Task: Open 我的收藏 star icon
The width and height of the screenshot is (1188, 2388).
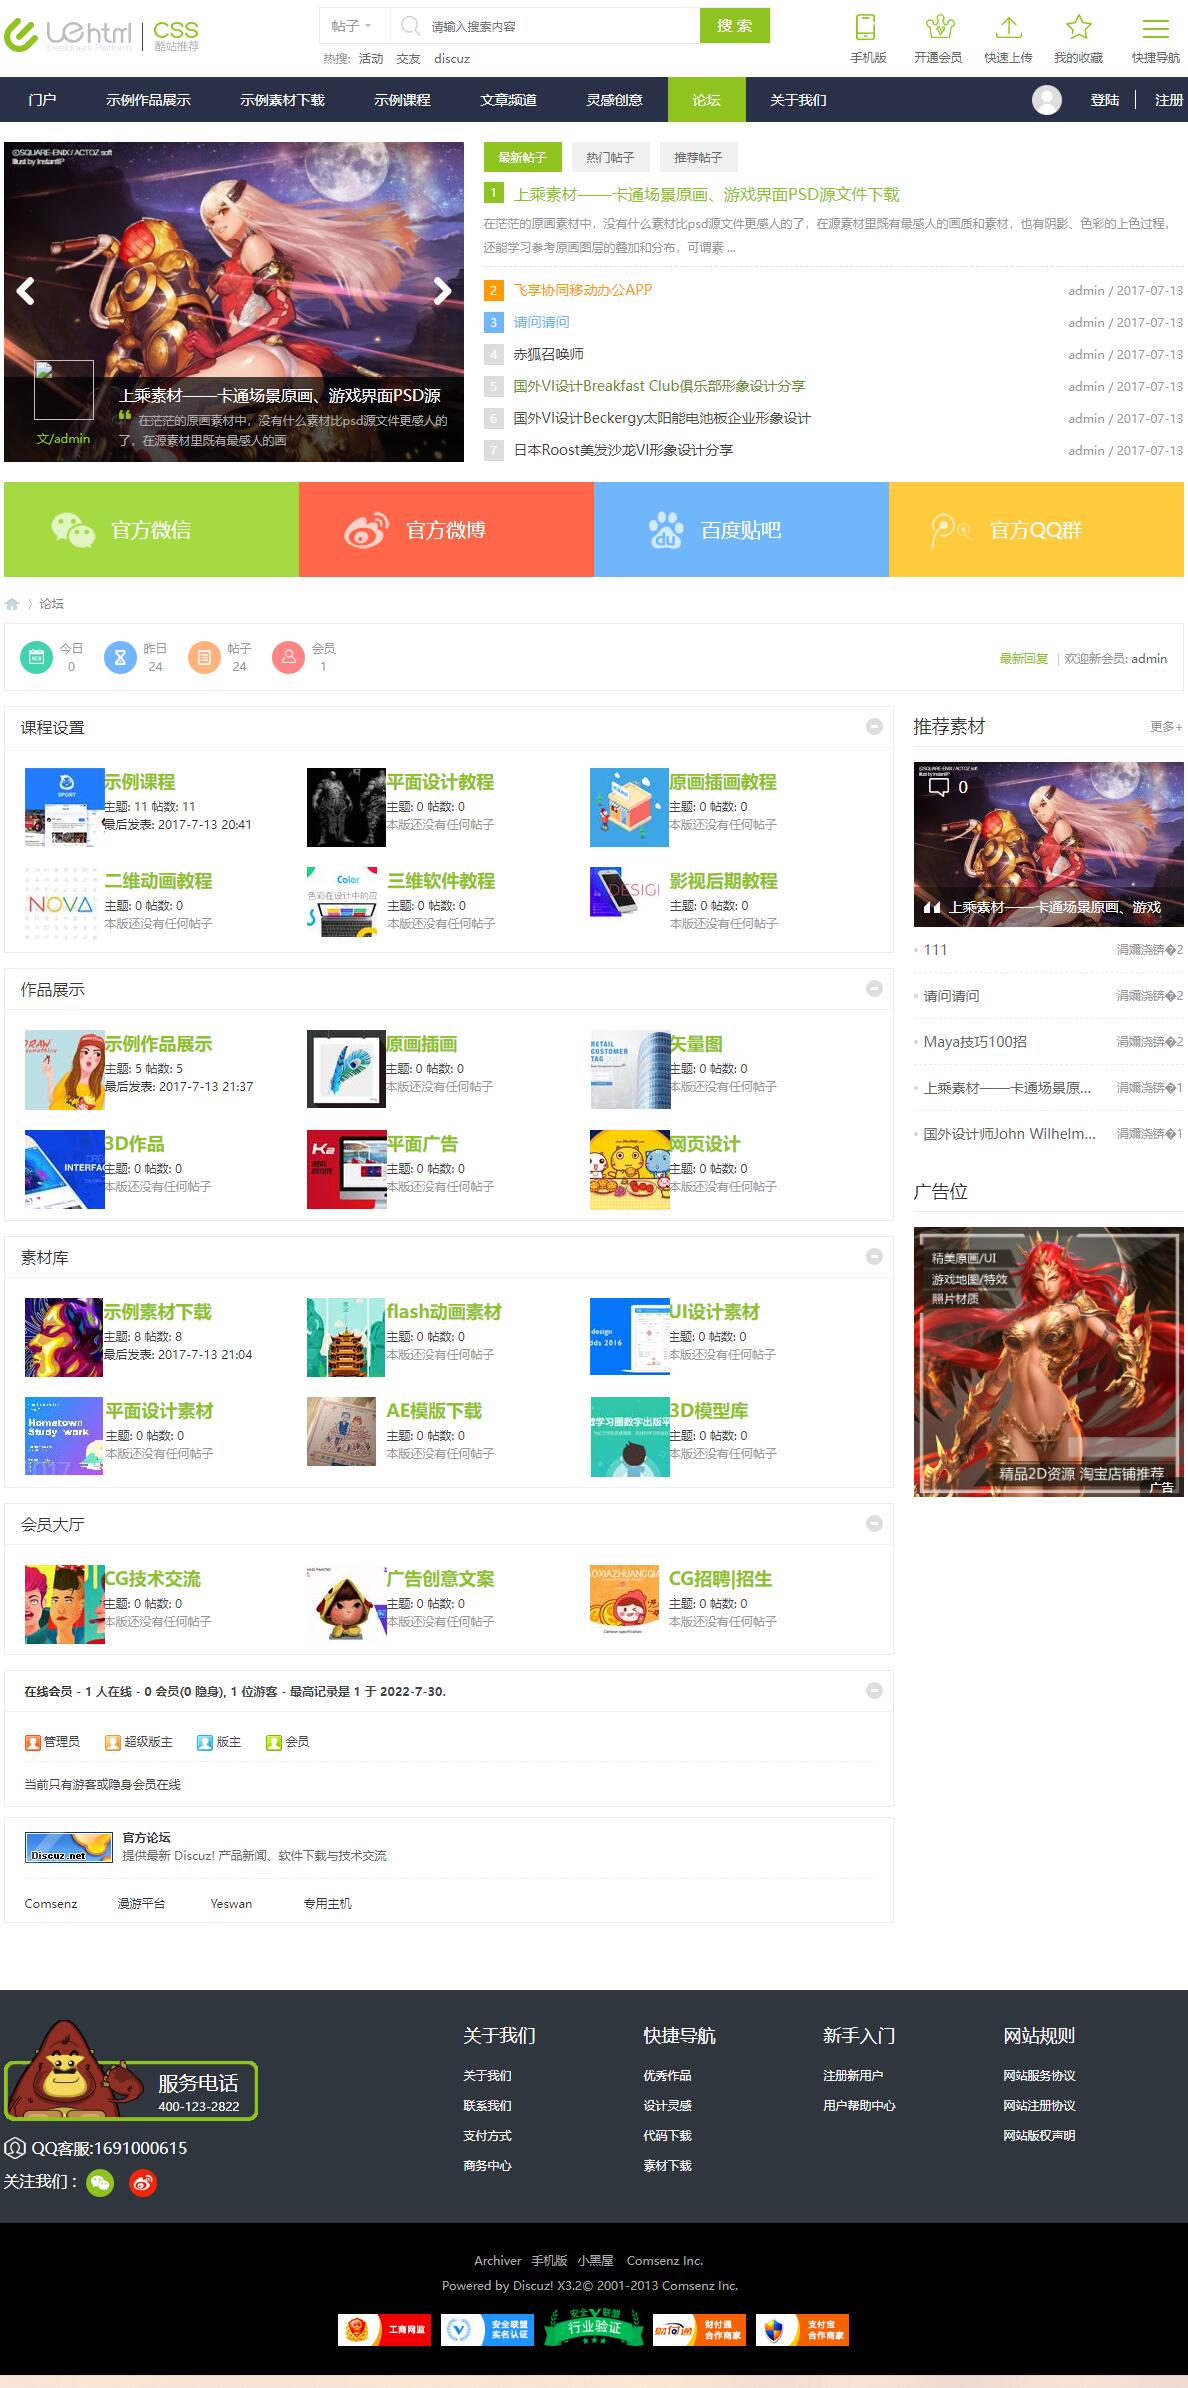Action: pos(1078,27)
